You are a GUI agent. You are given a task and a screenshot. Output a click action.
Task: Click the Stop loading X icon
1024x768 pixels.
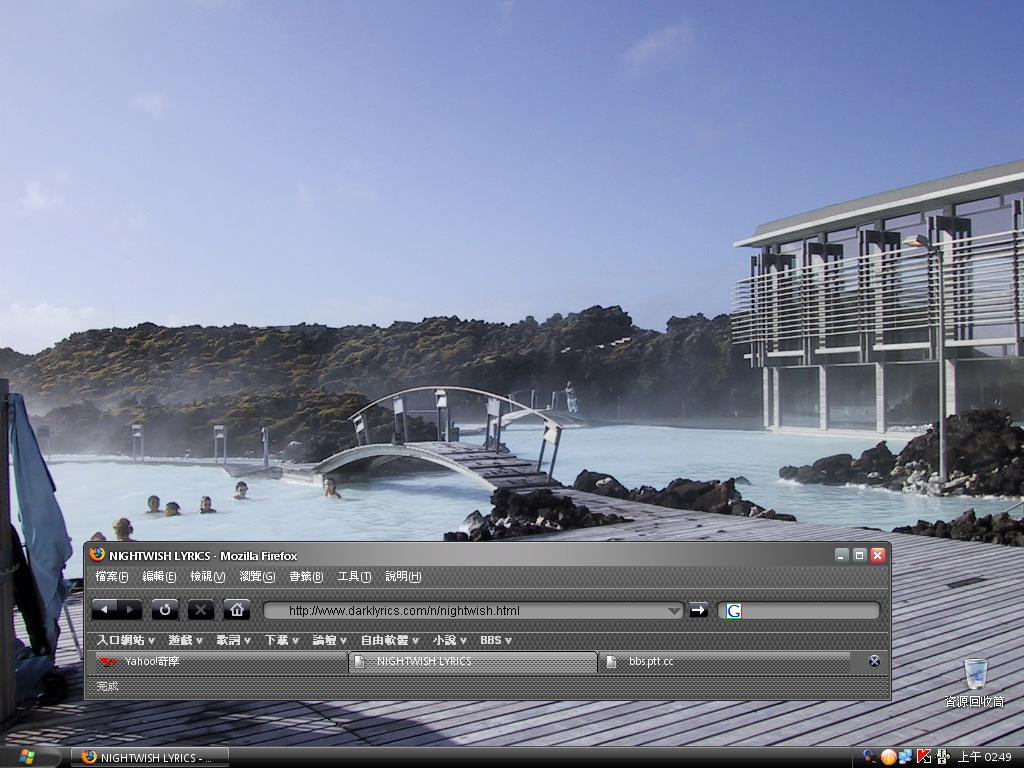point(201,610)
